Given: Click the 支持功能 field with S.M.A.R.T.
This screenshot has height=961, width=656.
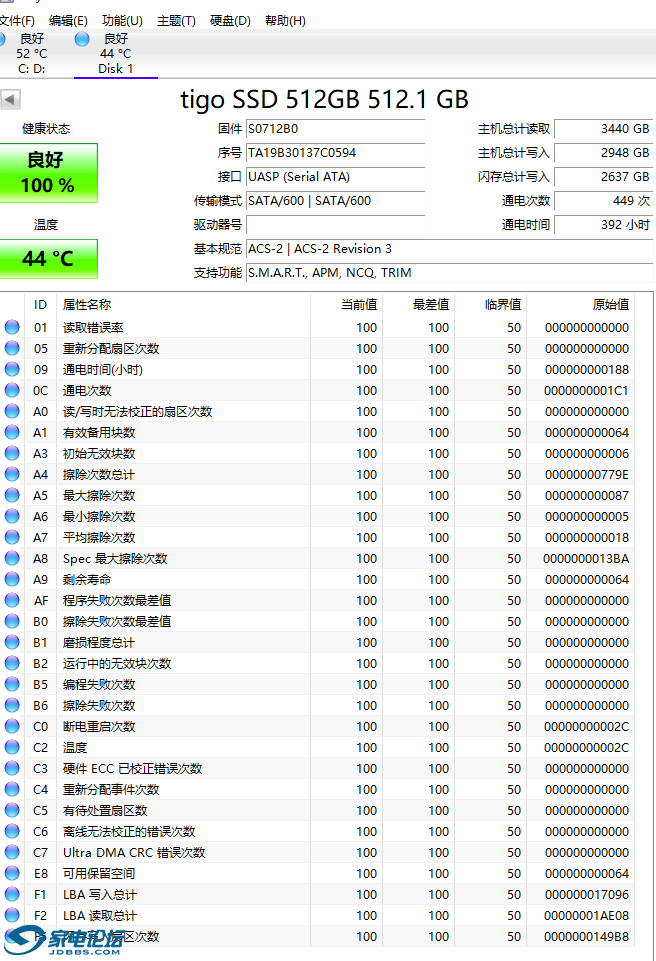Looking at the screenshot, I should click(449, 272).
